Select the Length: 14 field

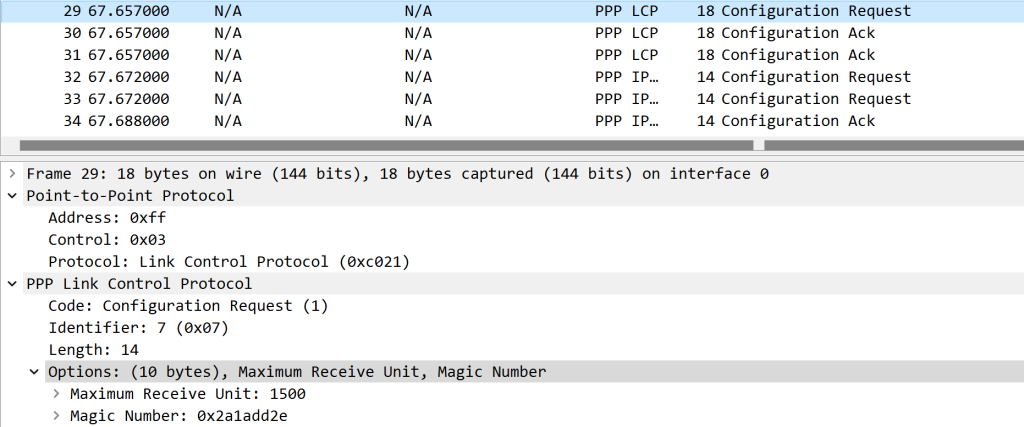[93, 350]
